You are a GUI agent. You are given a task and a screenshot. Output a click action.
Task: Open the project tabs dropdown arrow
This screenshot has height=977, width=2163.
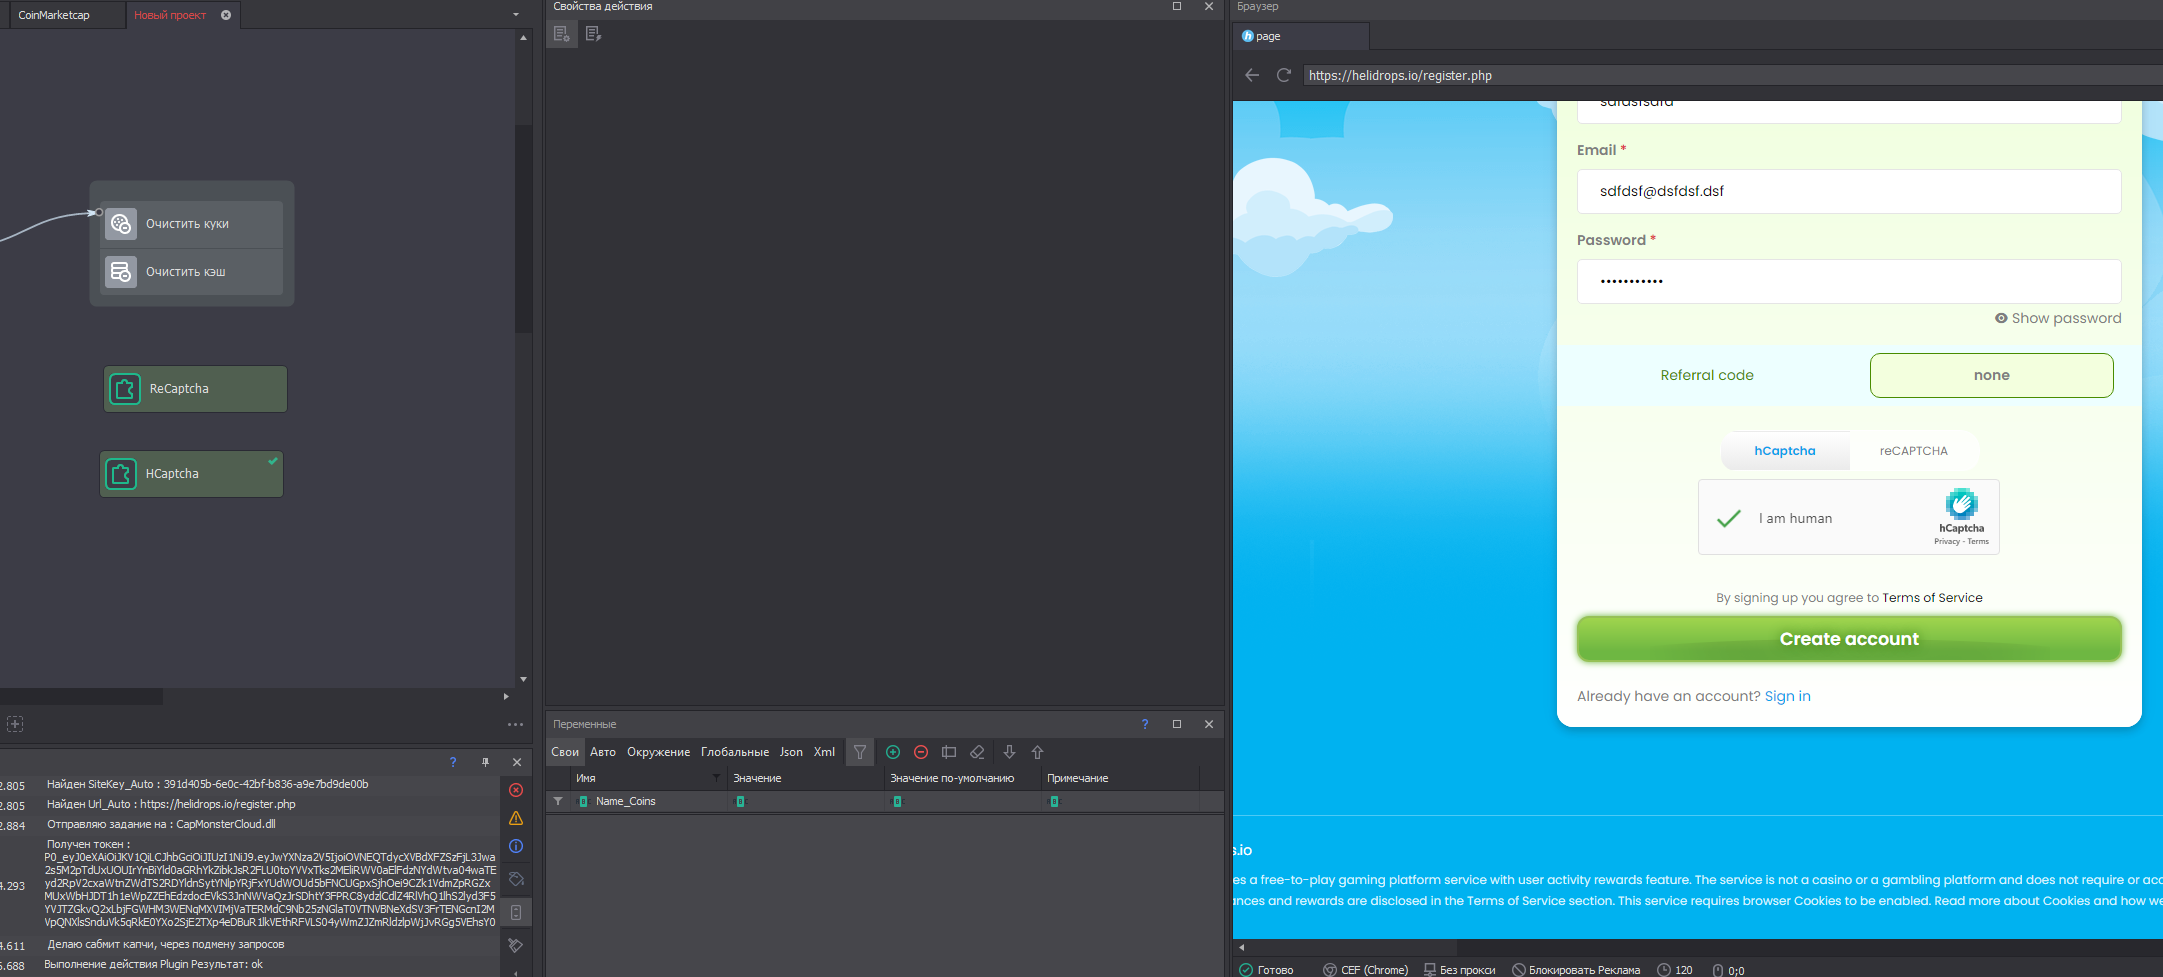pos(516,15)
